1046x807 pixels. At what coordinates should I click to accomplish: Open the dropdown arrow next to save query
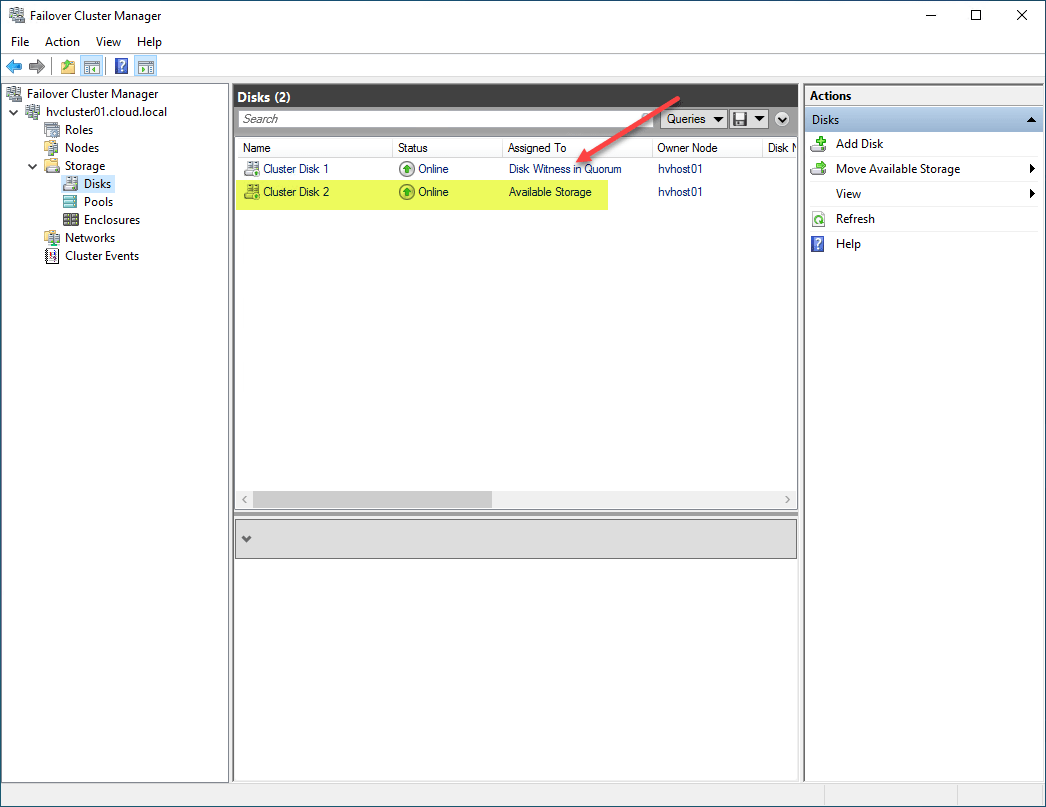pos(759,119)
